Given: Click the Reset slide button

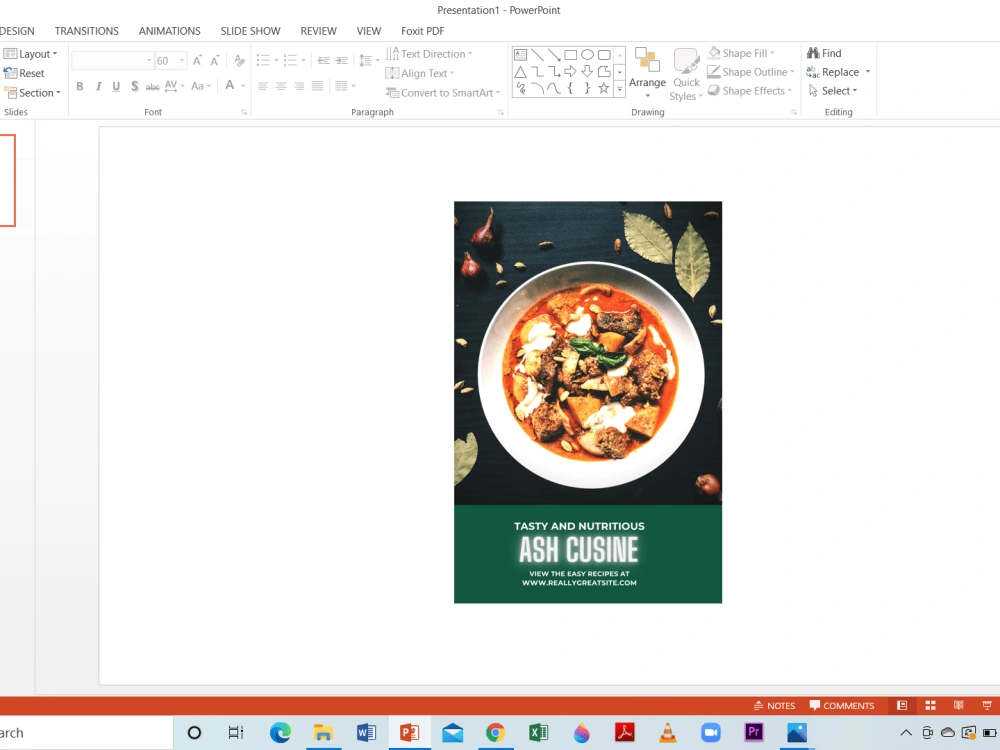Looking at the screenshot, I should (24, 73).
